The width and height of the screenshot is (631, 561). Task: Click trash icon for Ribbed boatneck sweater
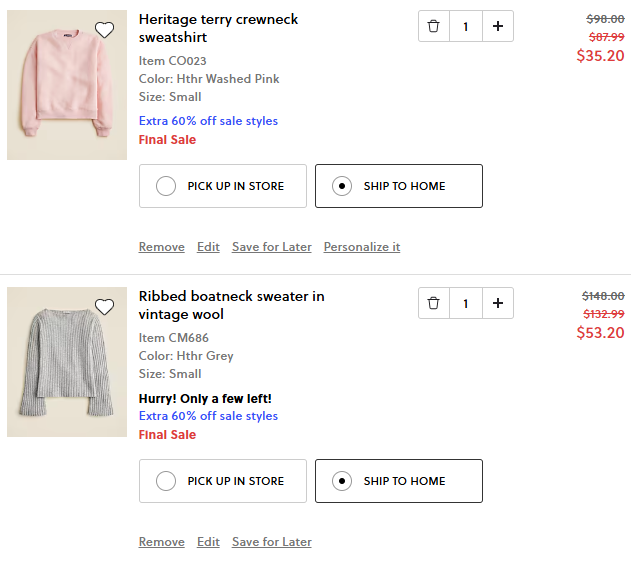click(433, 303)
